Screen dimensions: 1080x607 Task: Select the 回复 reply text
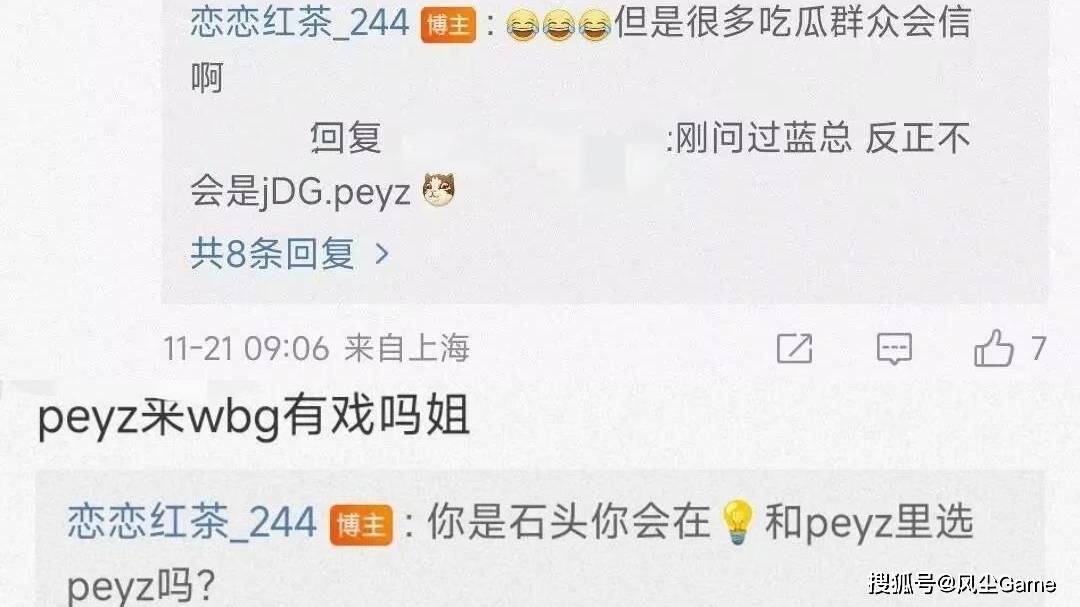tap(346, 137)
